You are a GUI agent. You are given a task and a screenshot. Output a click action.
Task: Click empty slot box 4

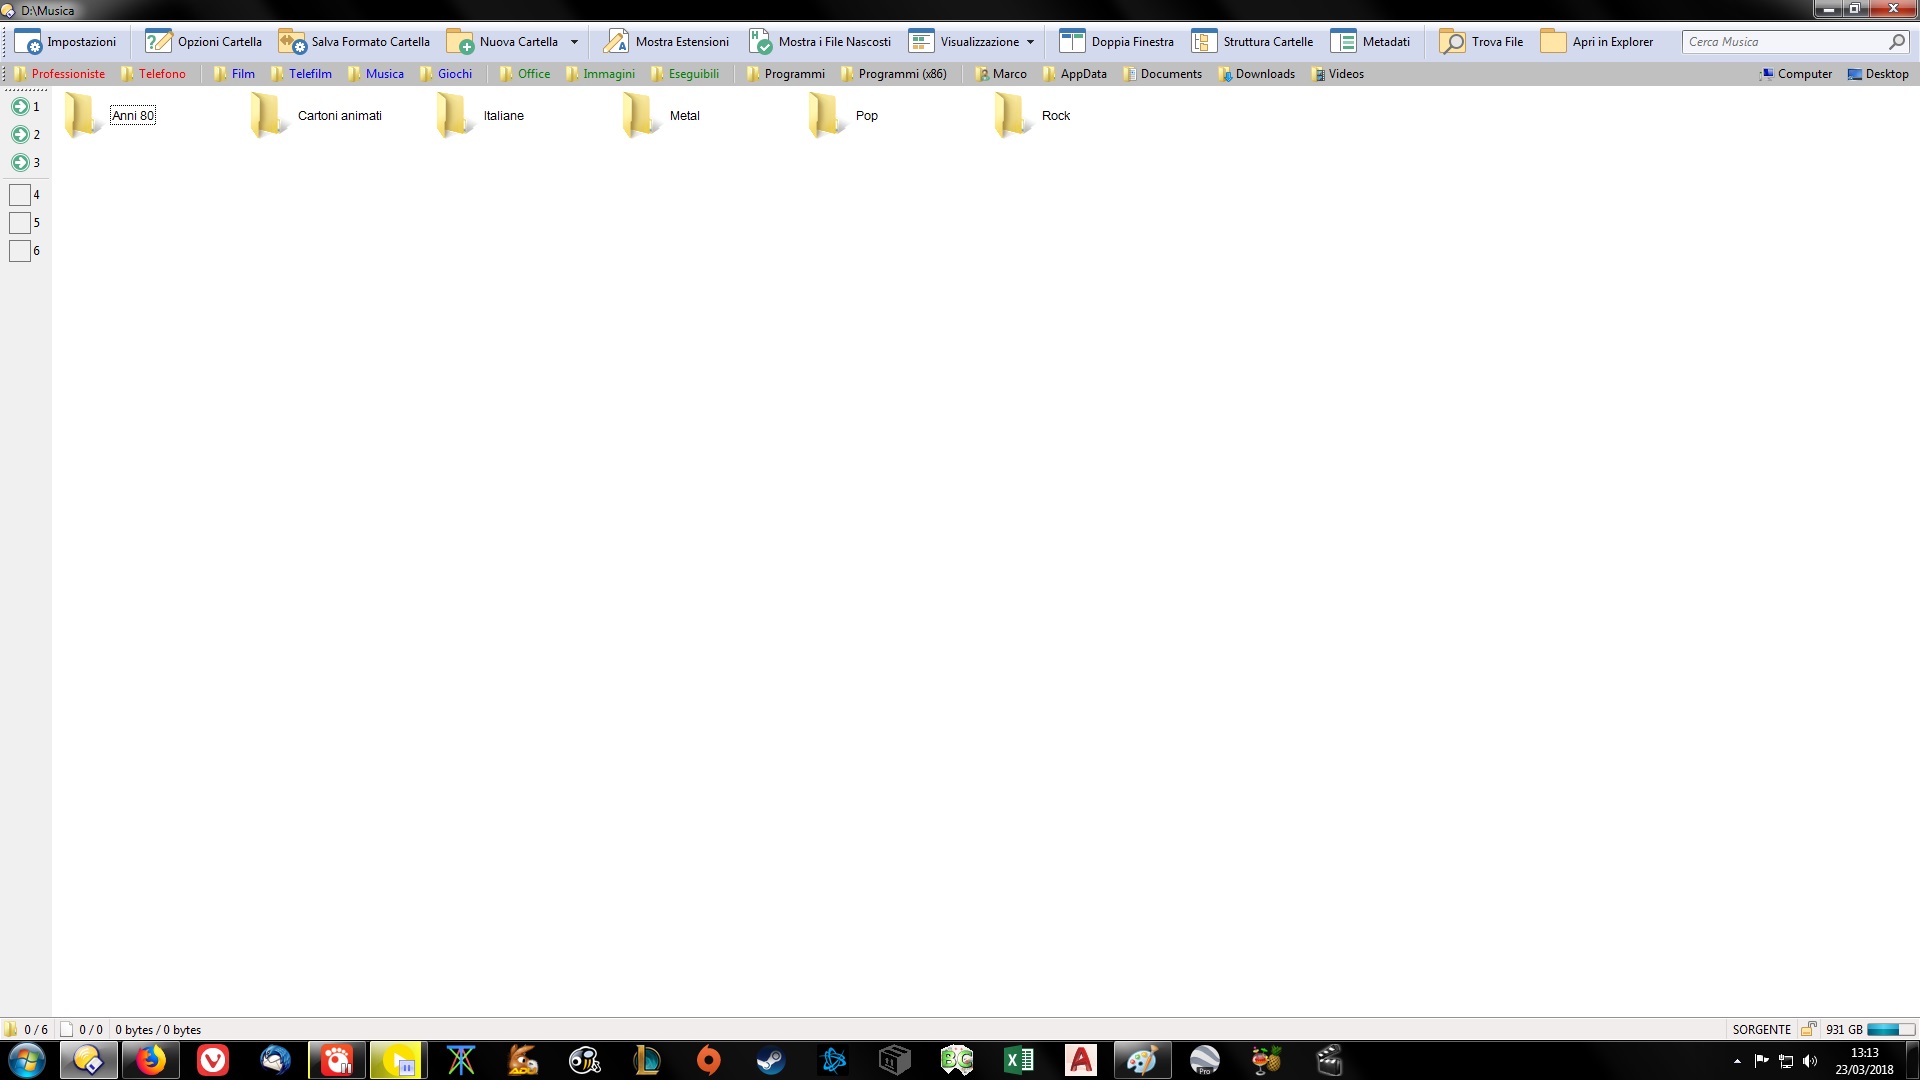point(20,195)
